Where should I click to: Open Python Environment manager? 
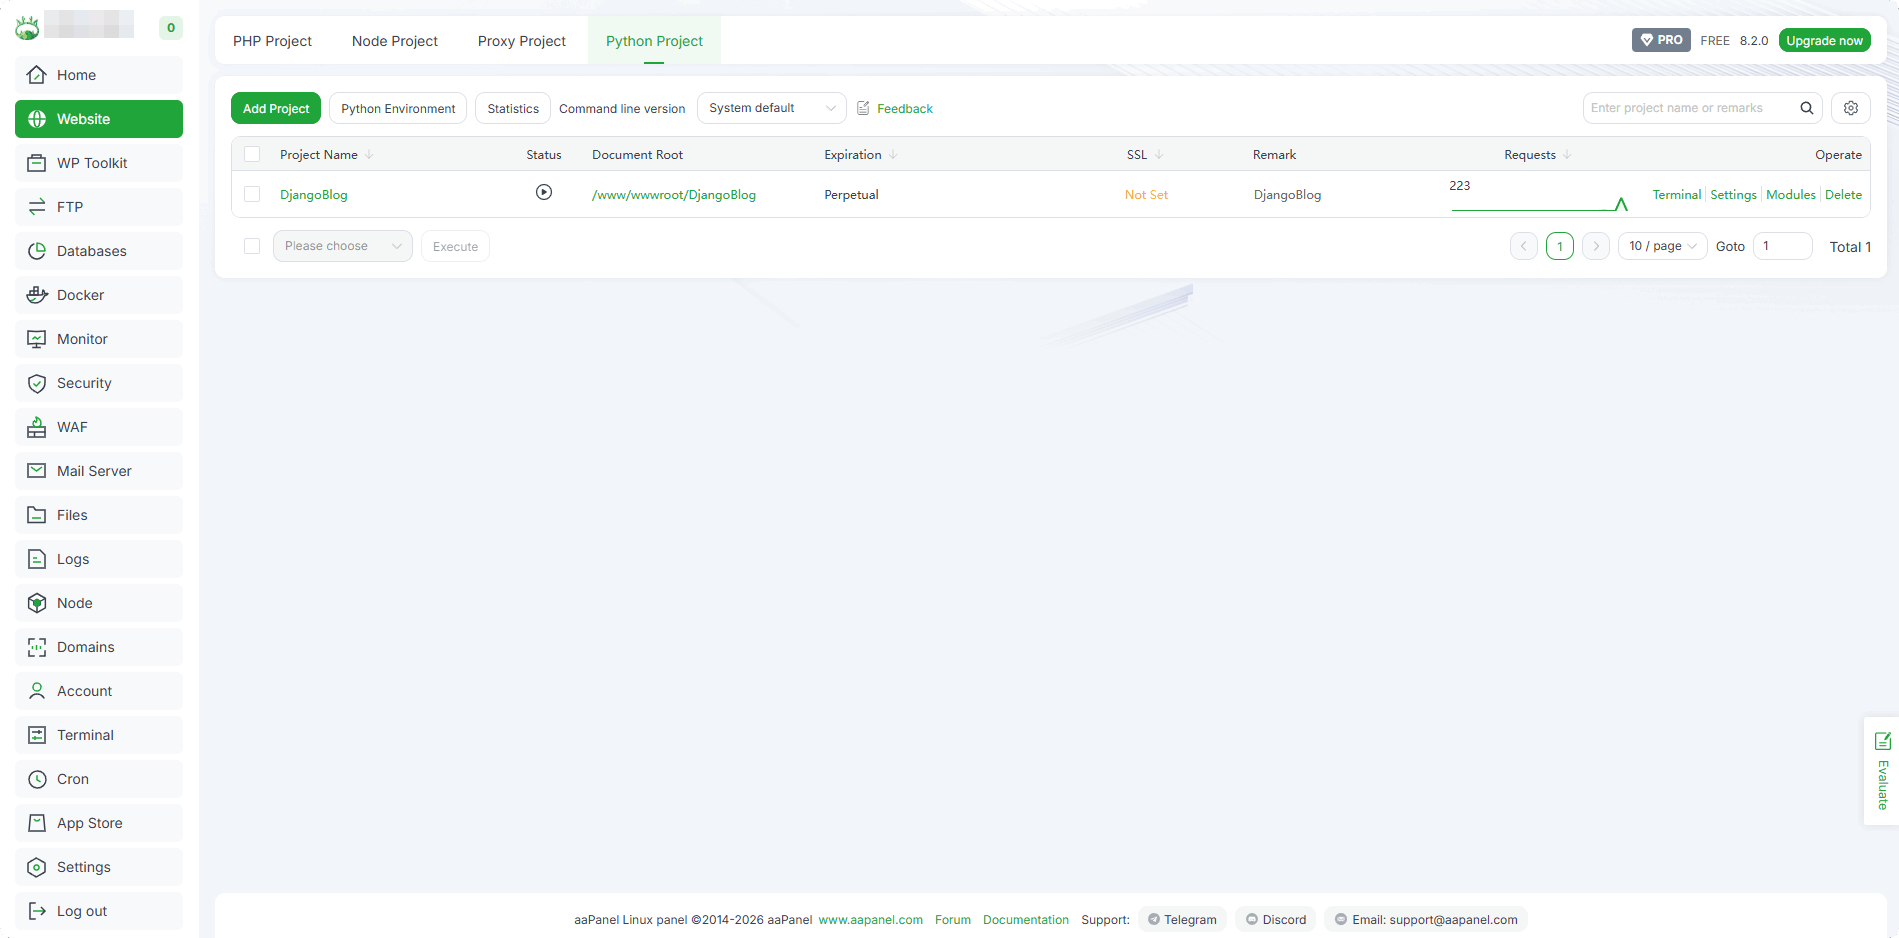[x=398, y=108]
